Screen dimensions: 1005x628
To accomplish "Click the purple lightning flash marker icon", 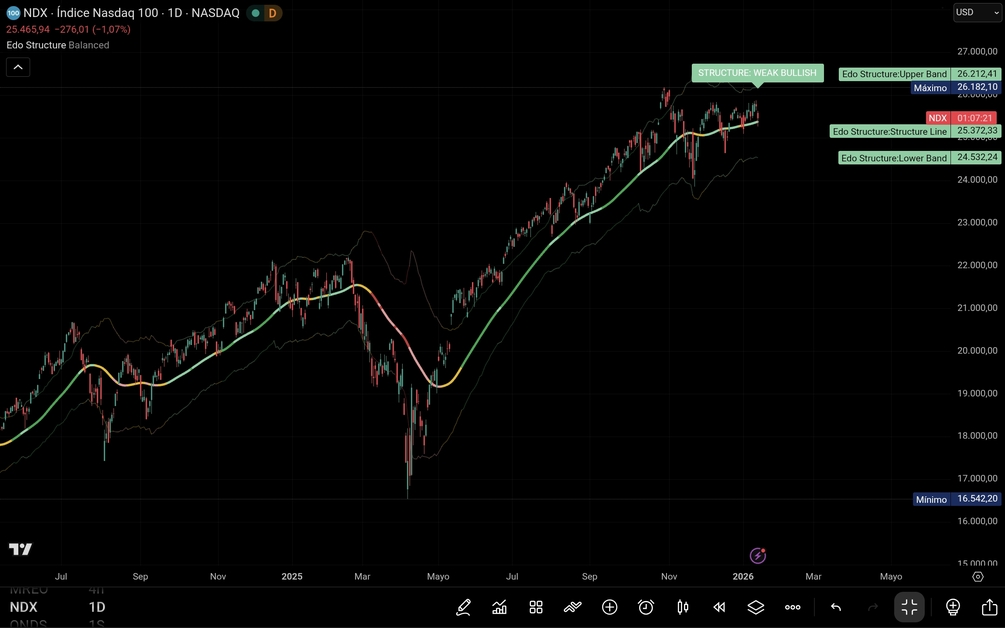I will (x=758, y=555).
